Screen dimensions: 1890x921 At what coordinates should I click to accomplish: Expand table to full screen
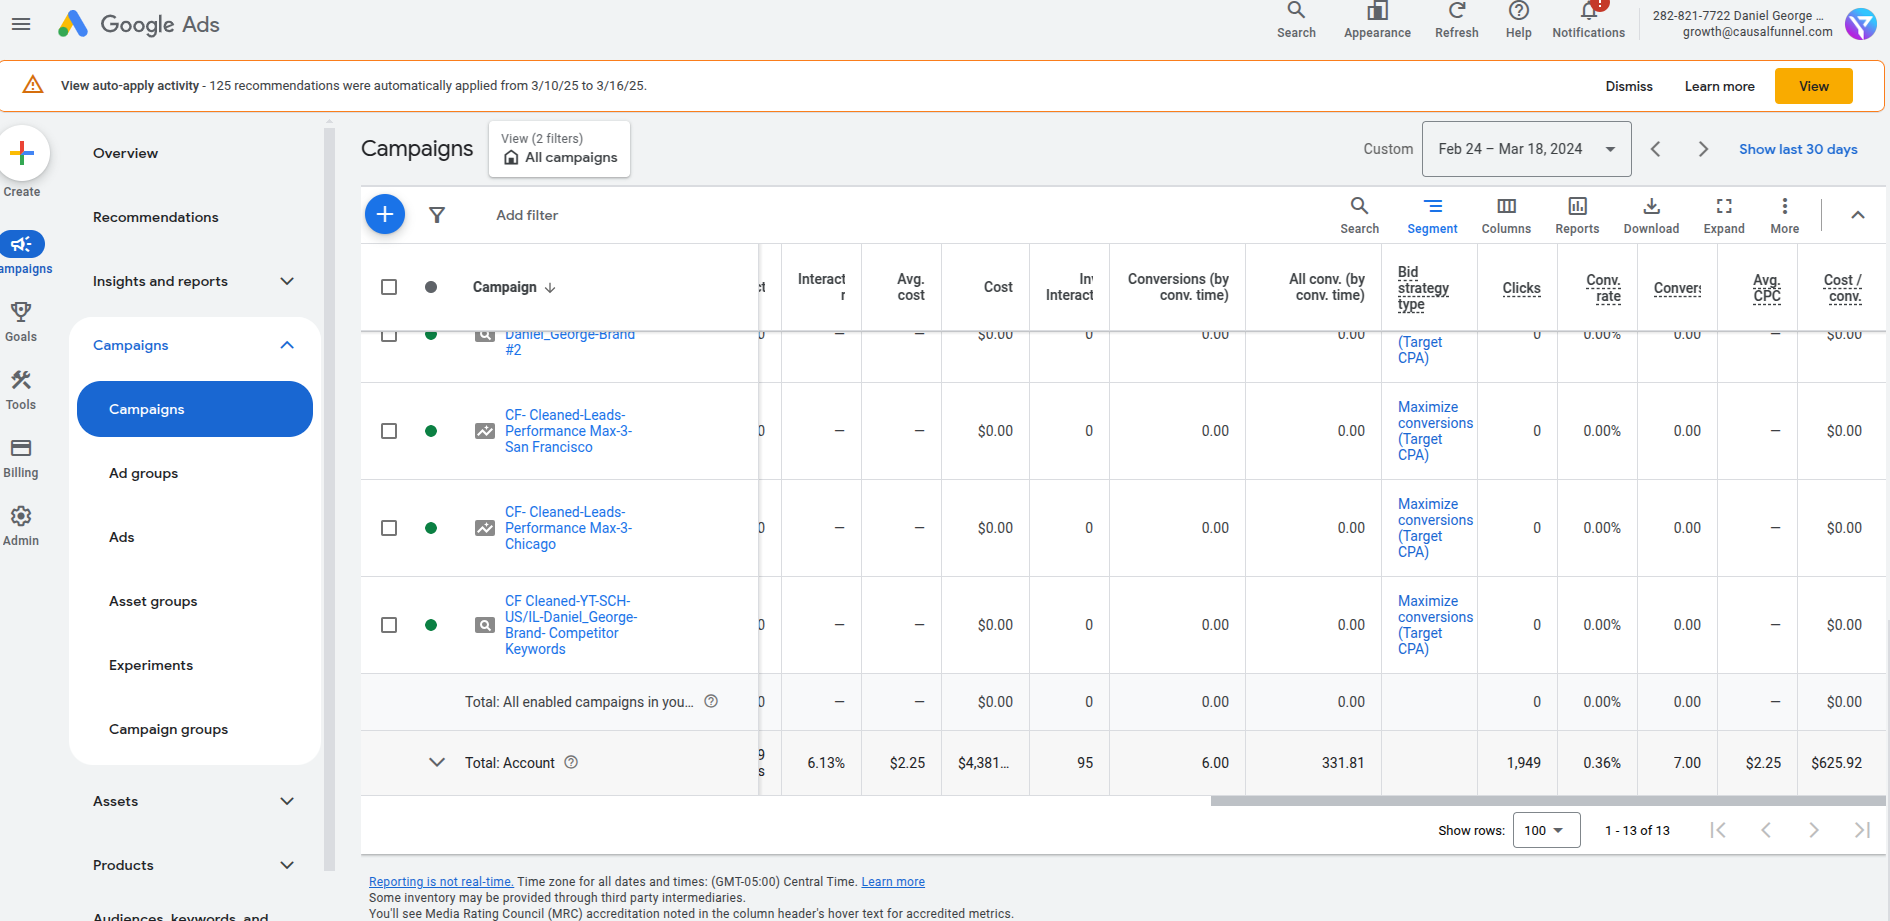click(x=1724, y=215)
